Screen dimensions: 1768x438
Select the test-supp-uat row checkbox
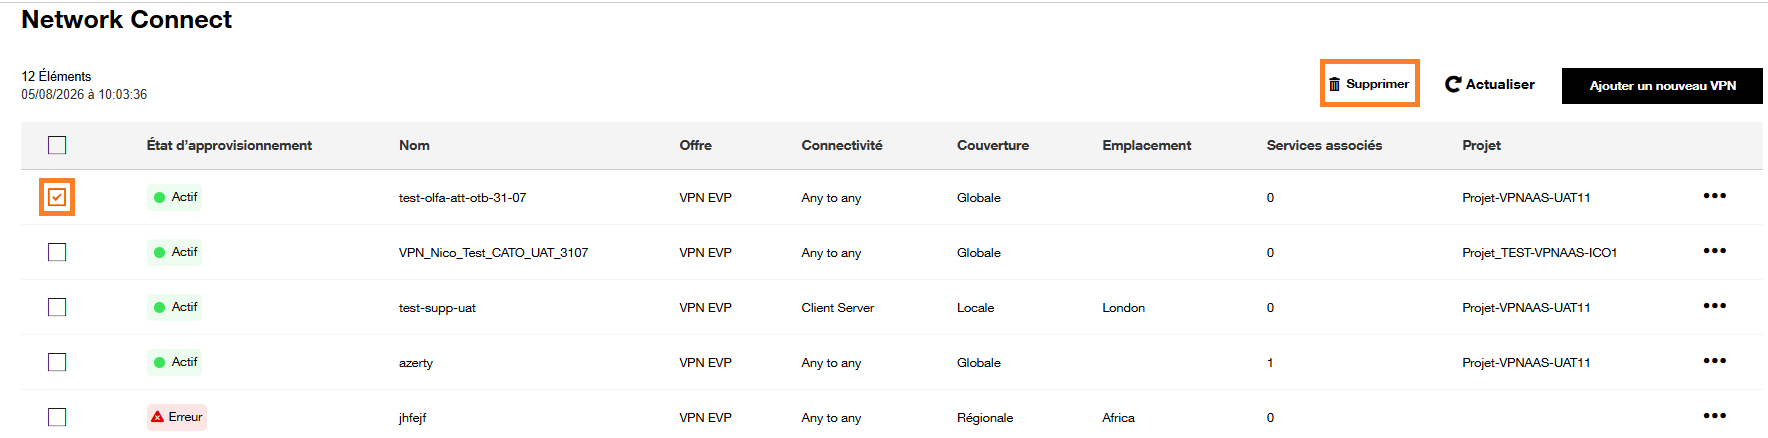pos(57,307)
